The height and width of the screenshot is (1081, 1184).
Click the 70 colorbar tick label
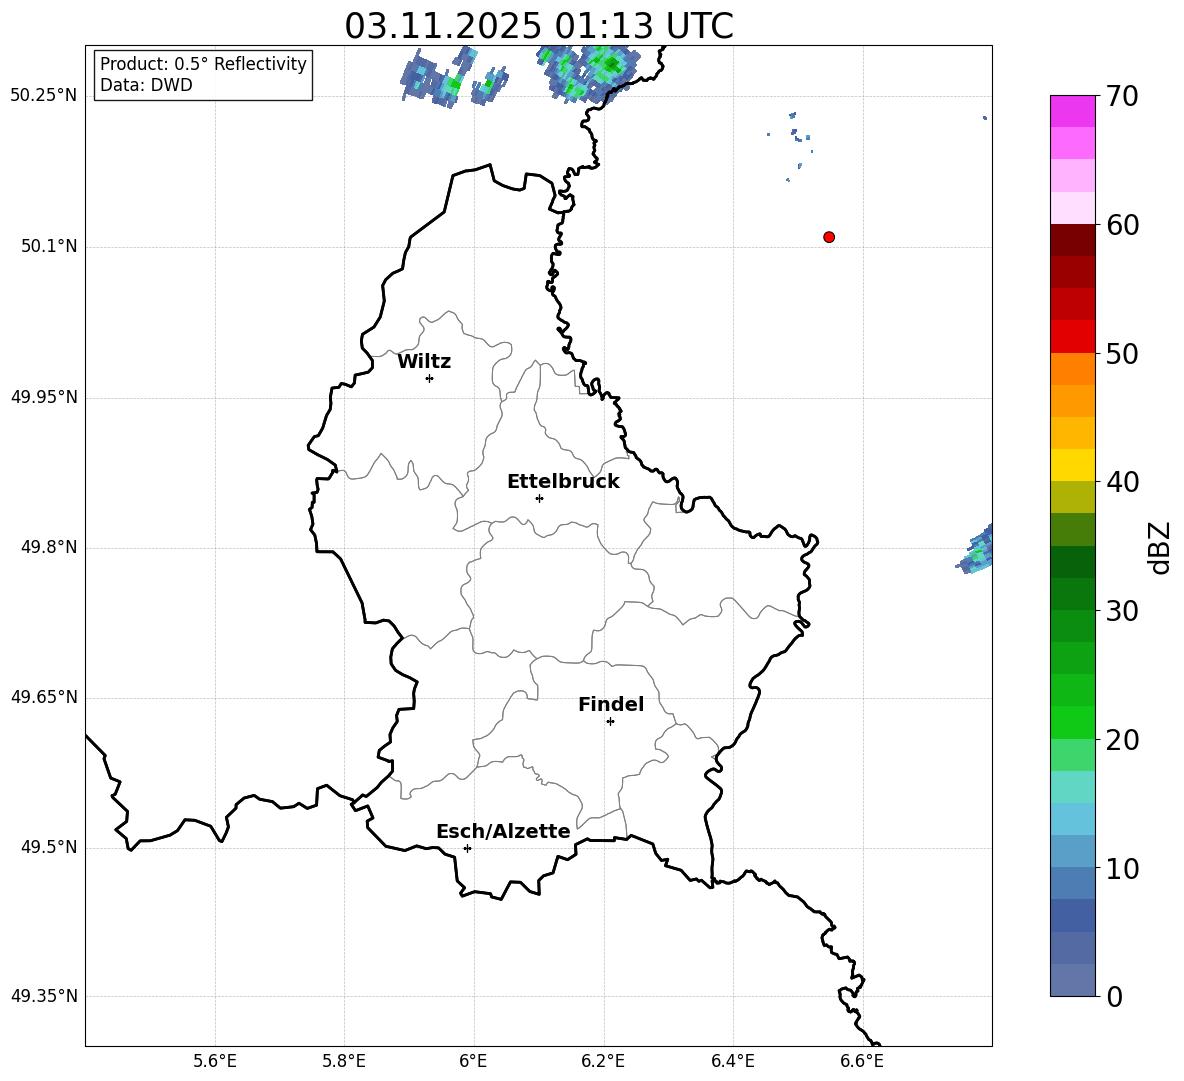click(1122, 96)
